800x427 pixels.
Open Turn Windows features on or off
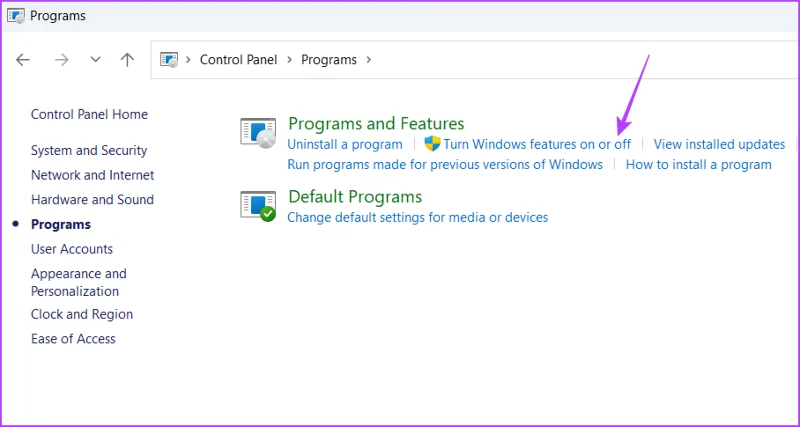coord(537,144)
